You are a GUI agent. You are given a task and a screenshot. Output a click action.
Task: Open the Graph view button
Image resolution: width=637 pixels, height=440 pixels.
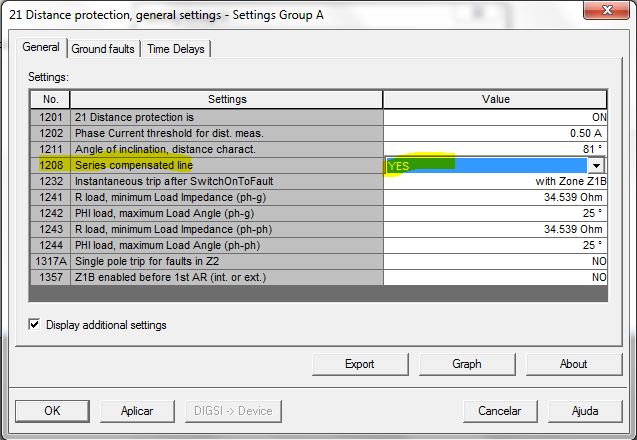click(x=466, y=364)
